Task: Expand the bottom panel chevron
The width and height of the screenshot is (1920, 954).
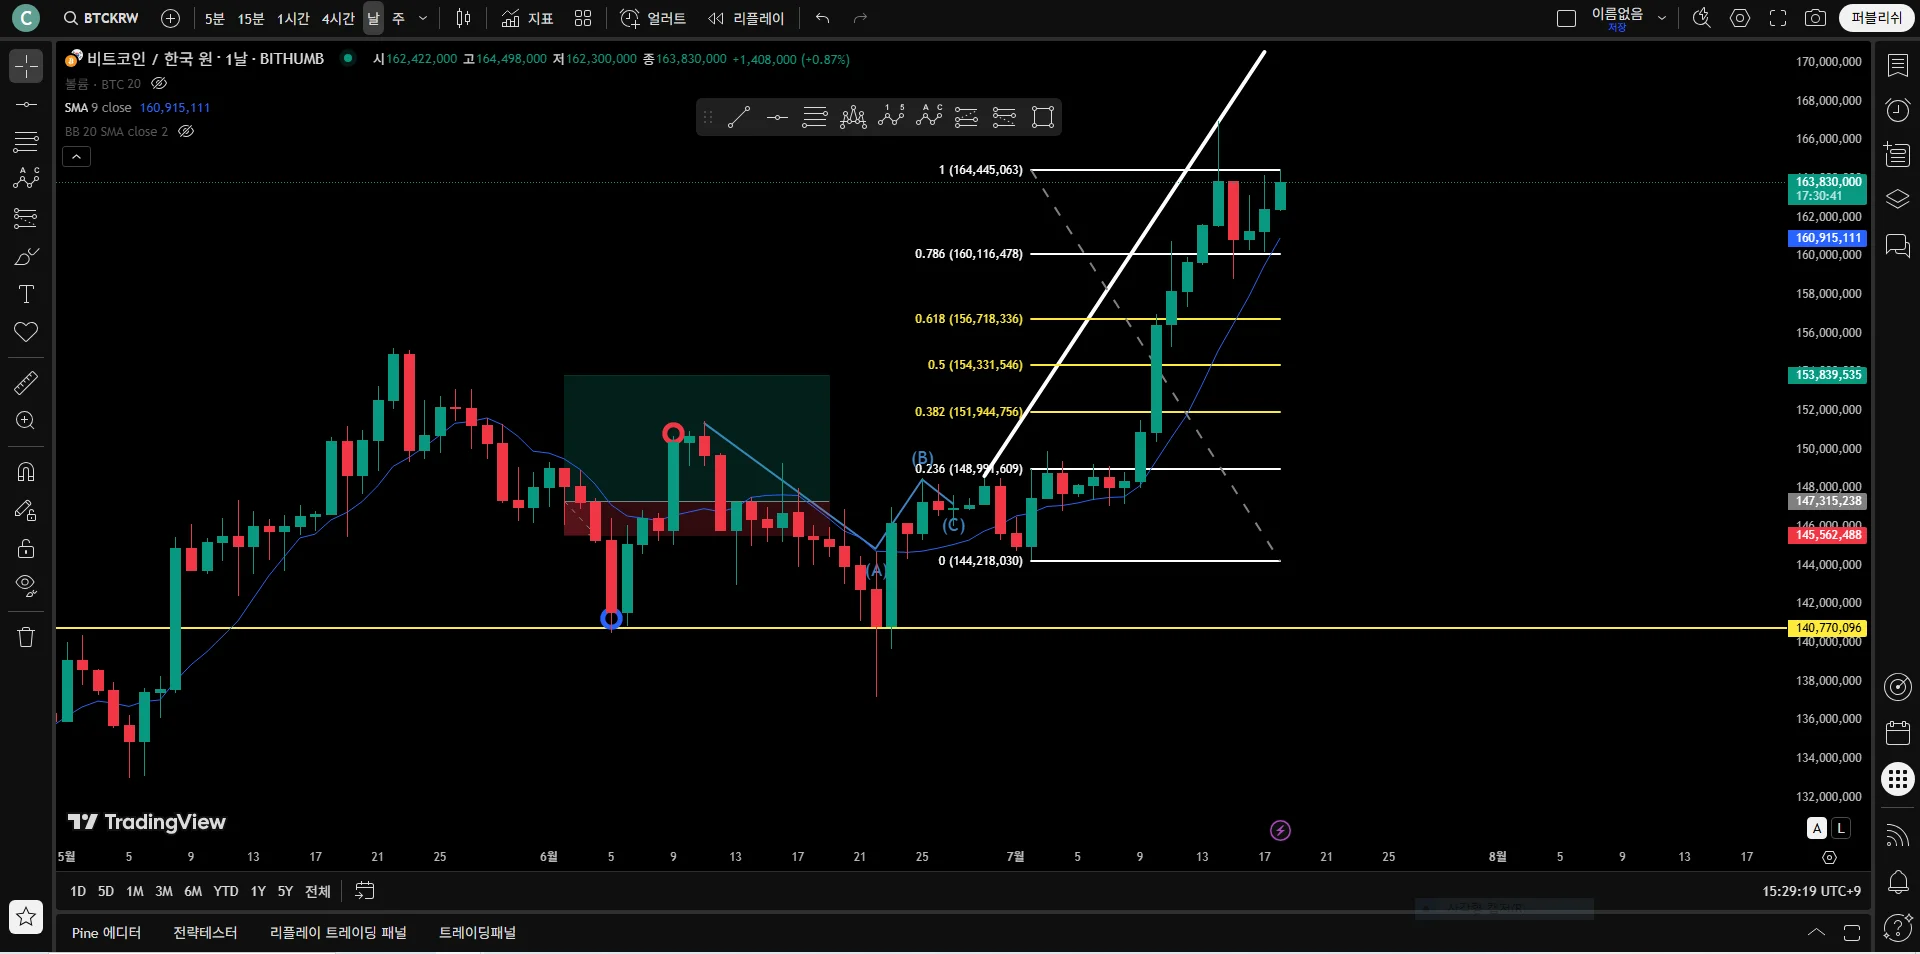Action: pos(1816,932)
